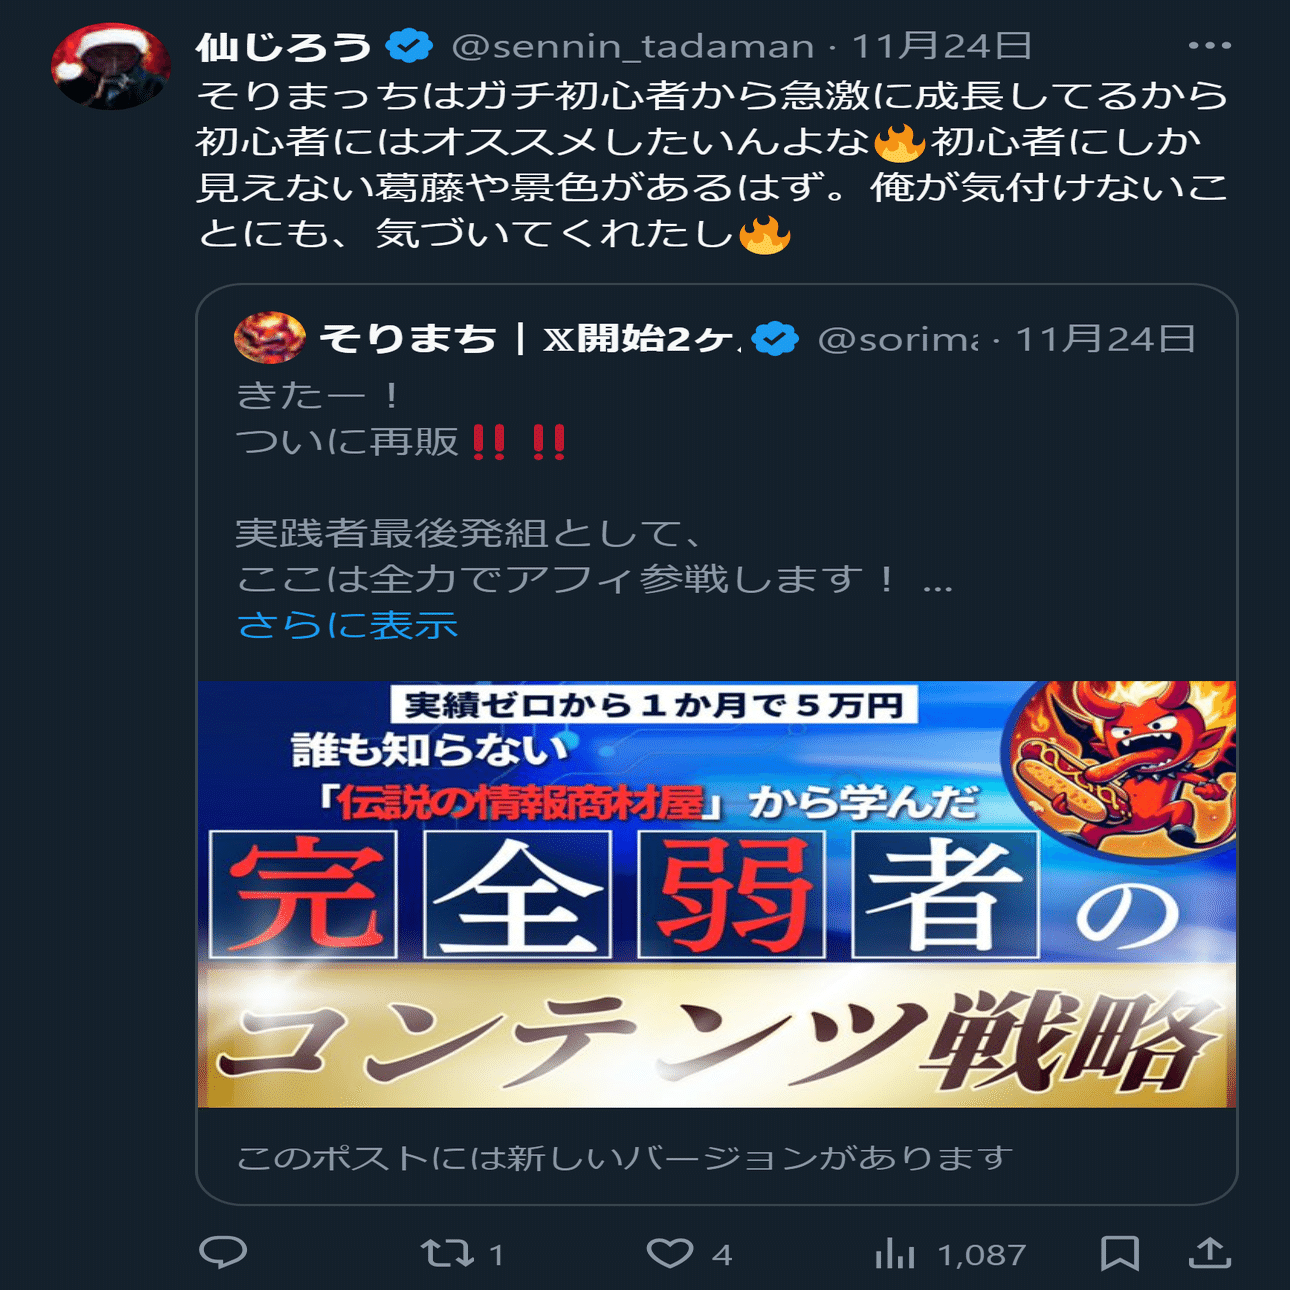Viewport: 1290px width, 1290px height.
Task: Open 仙じろう's Santa hat profile avatar
Action: (x=110, y=67)
